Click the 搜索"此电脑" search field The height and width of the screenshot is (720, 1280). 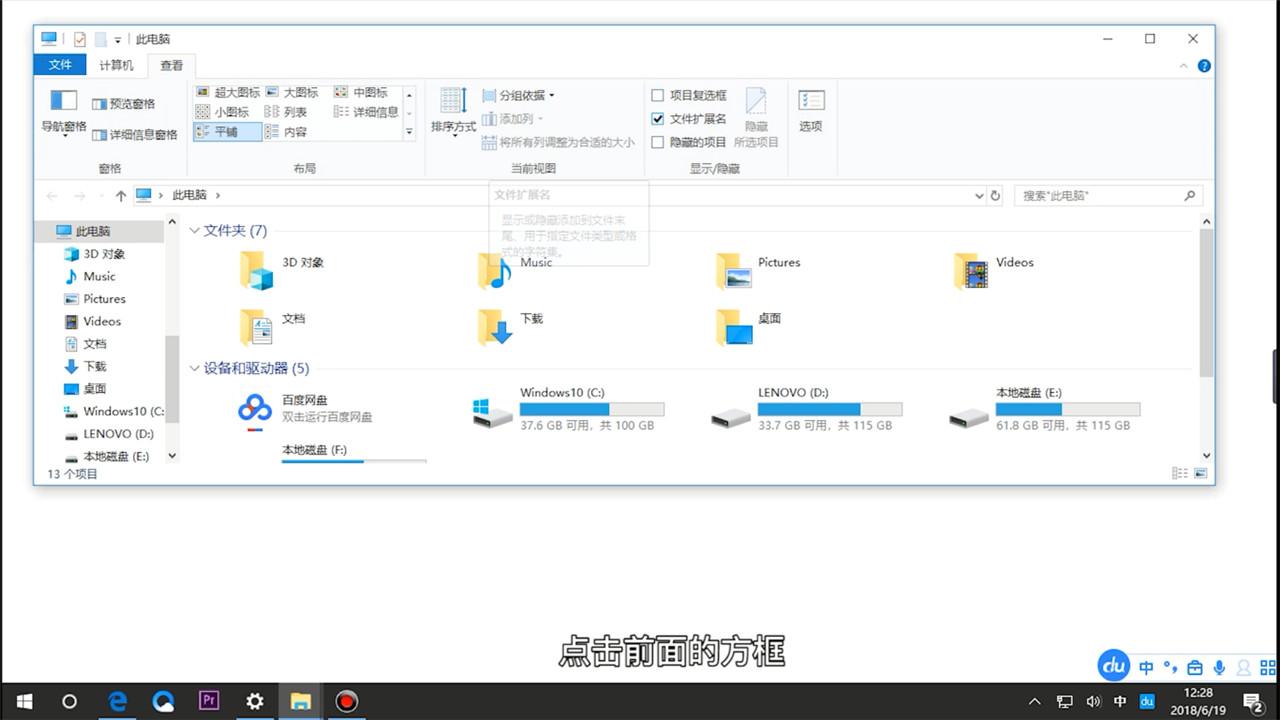1108,196
